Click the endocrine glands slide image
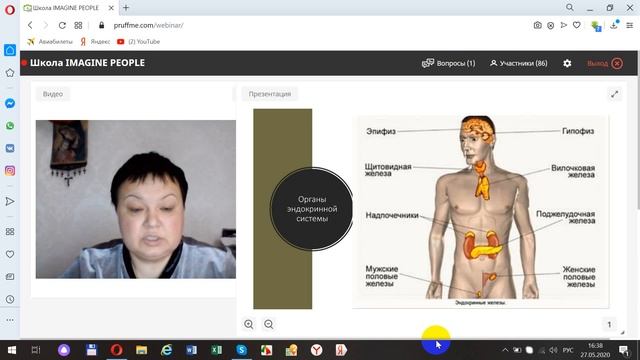 tap(480, 211)
